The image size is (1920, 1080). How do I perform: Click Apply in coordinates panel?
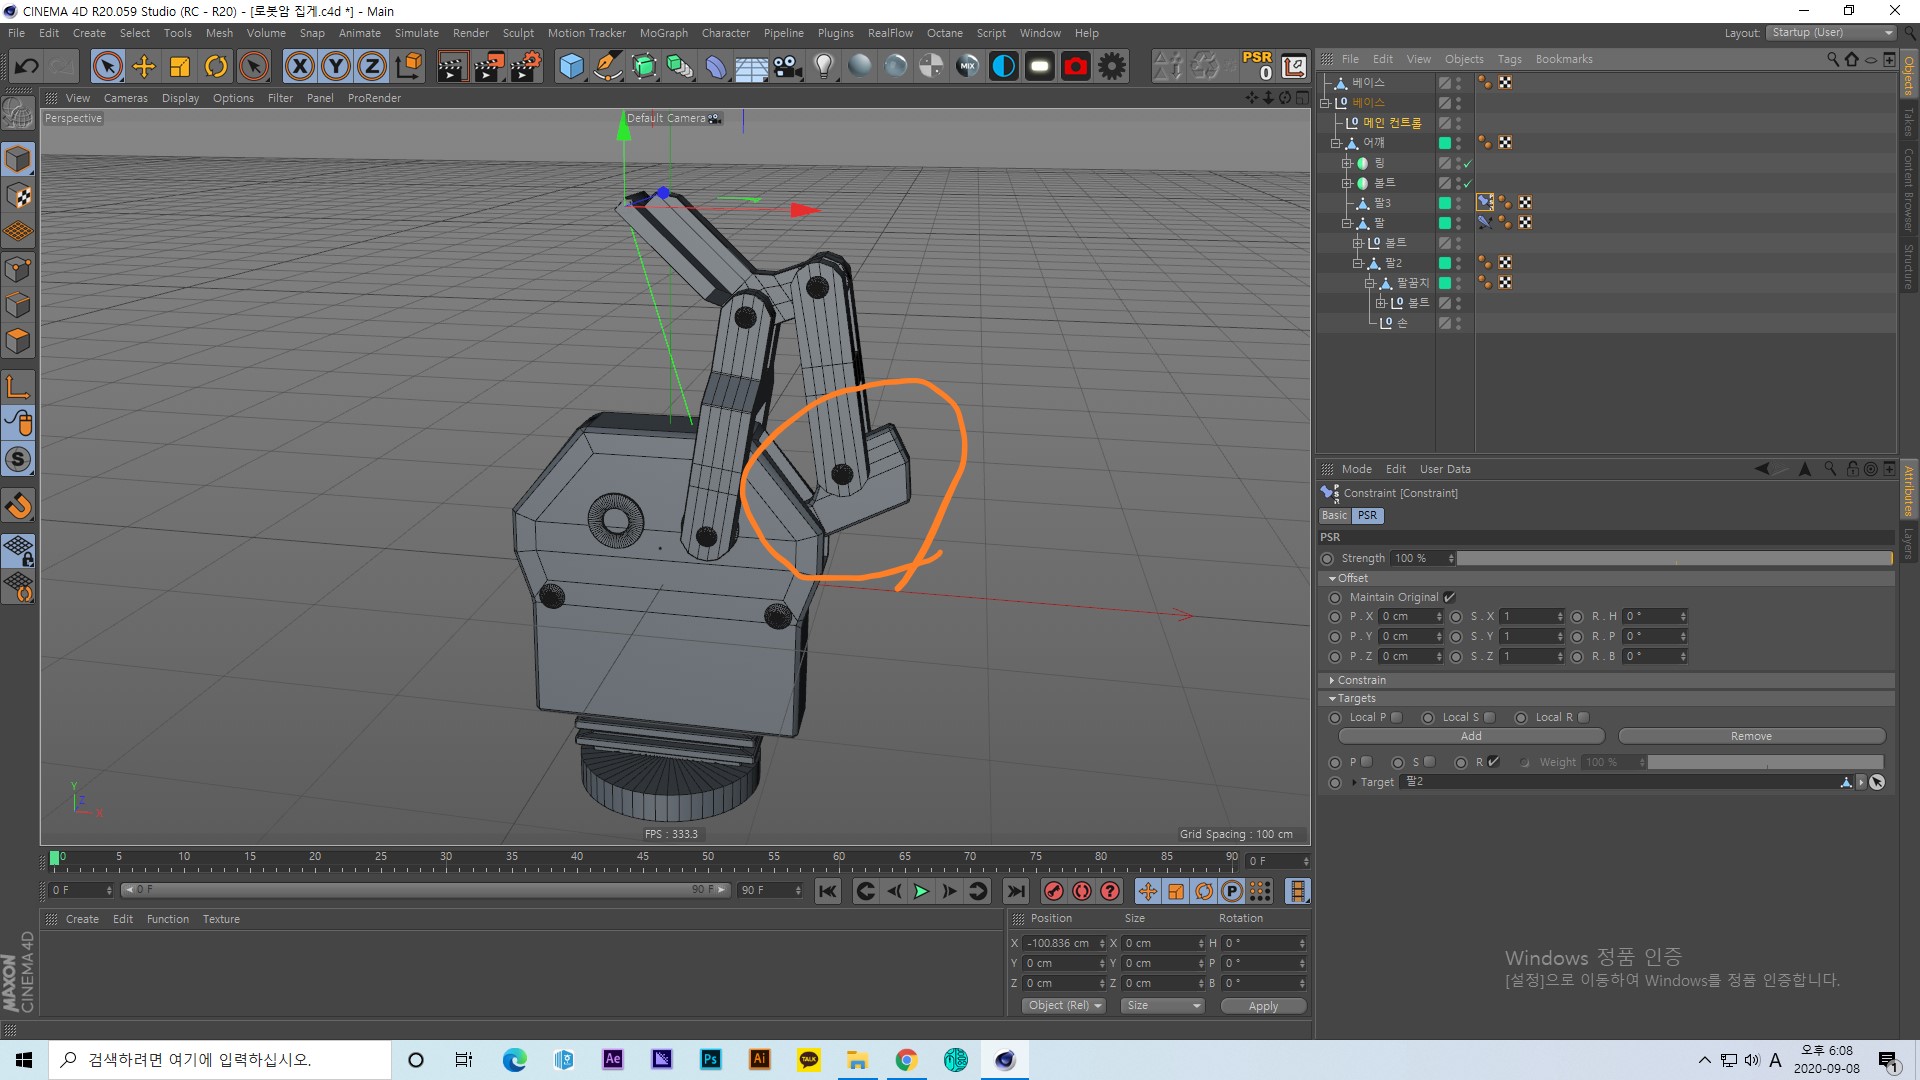pyautogui.click(x=1263, y=1006)
